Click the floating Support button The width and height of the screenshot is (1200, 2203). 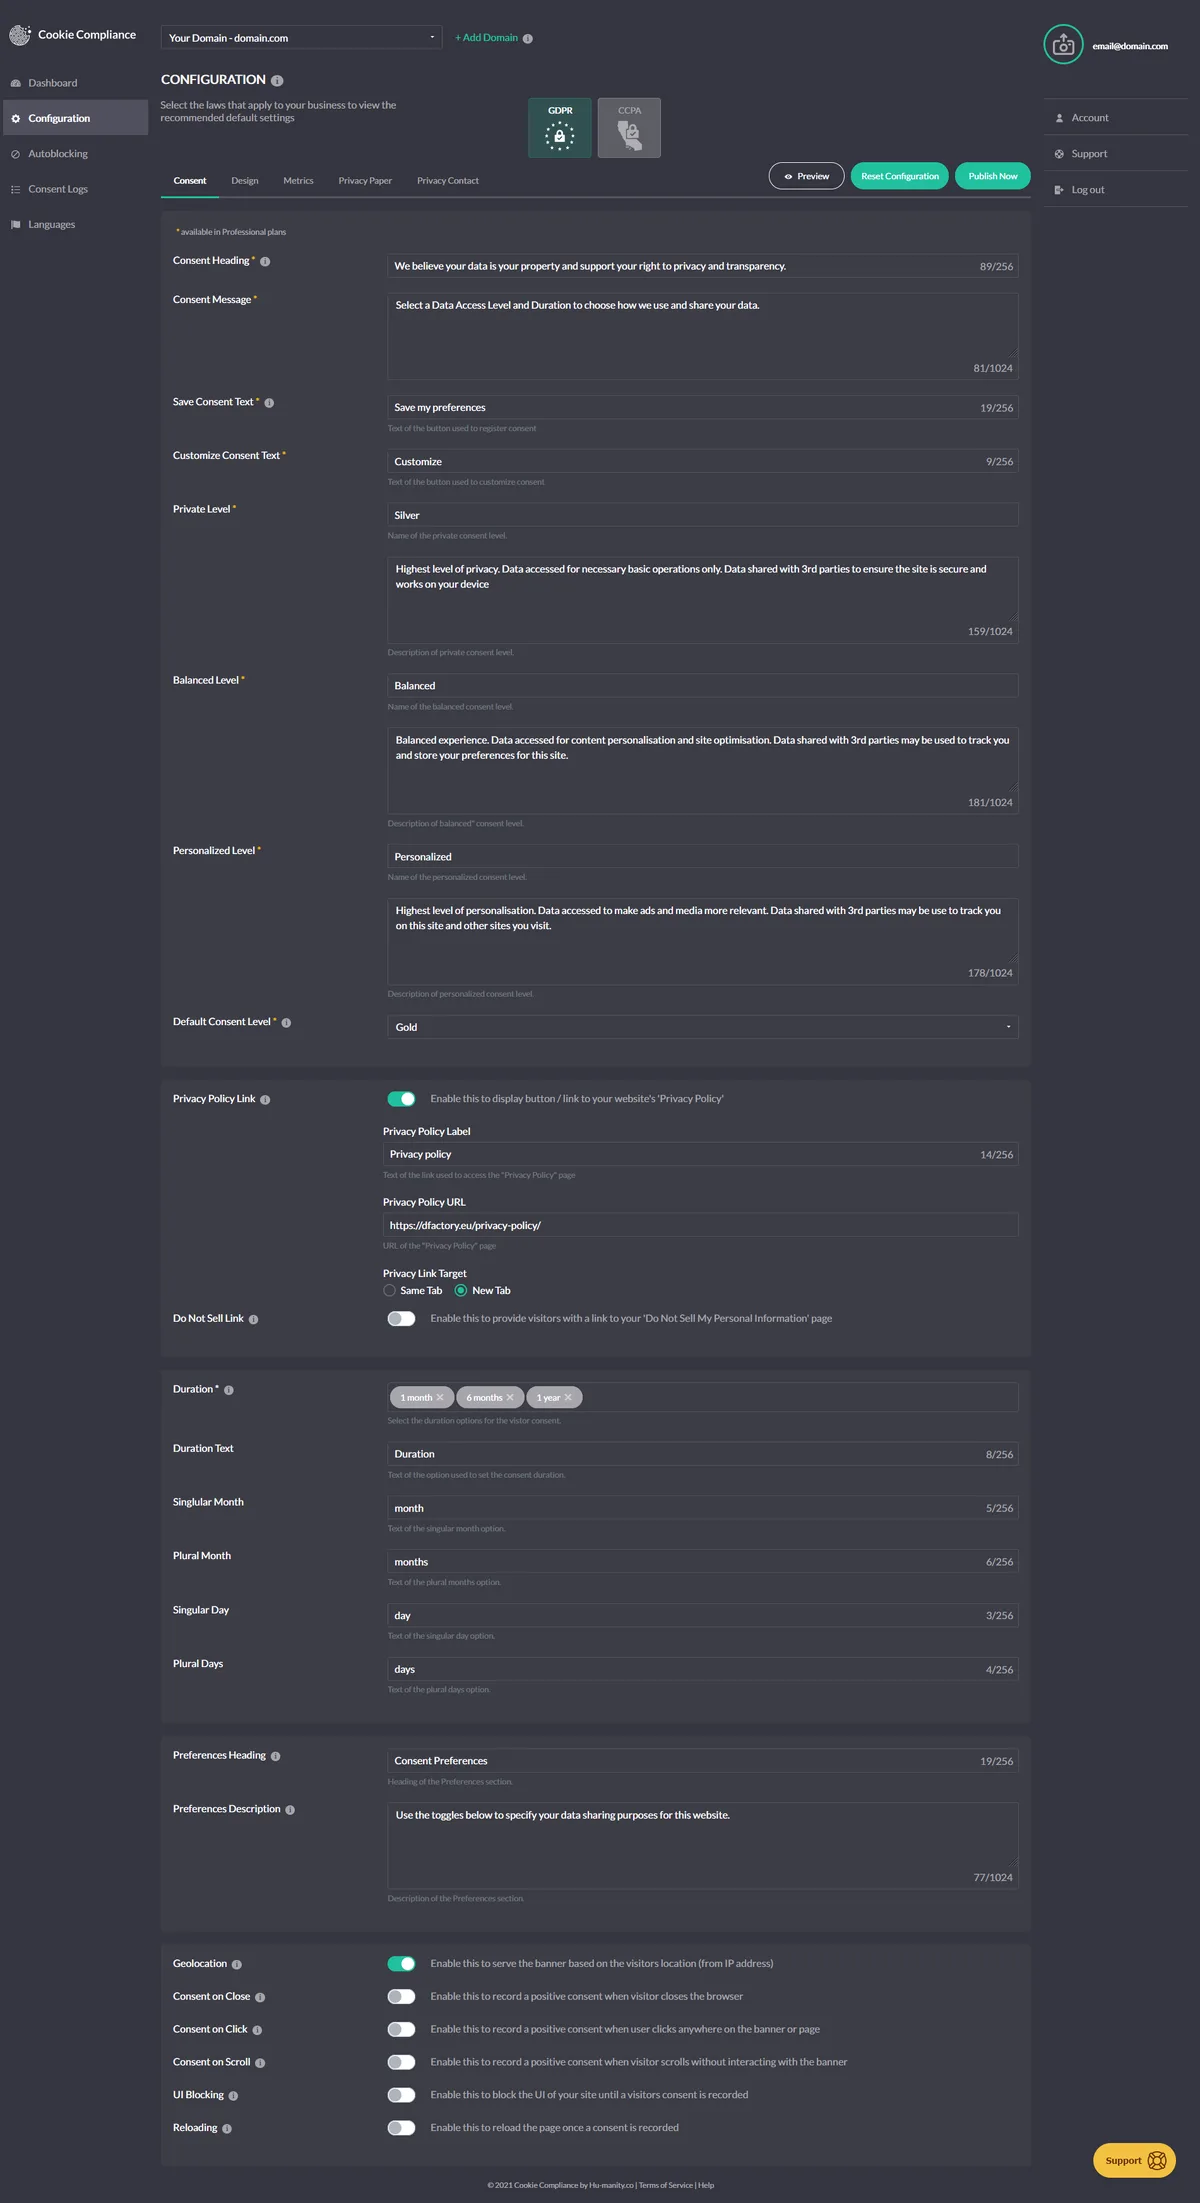click(1134, 2161)
